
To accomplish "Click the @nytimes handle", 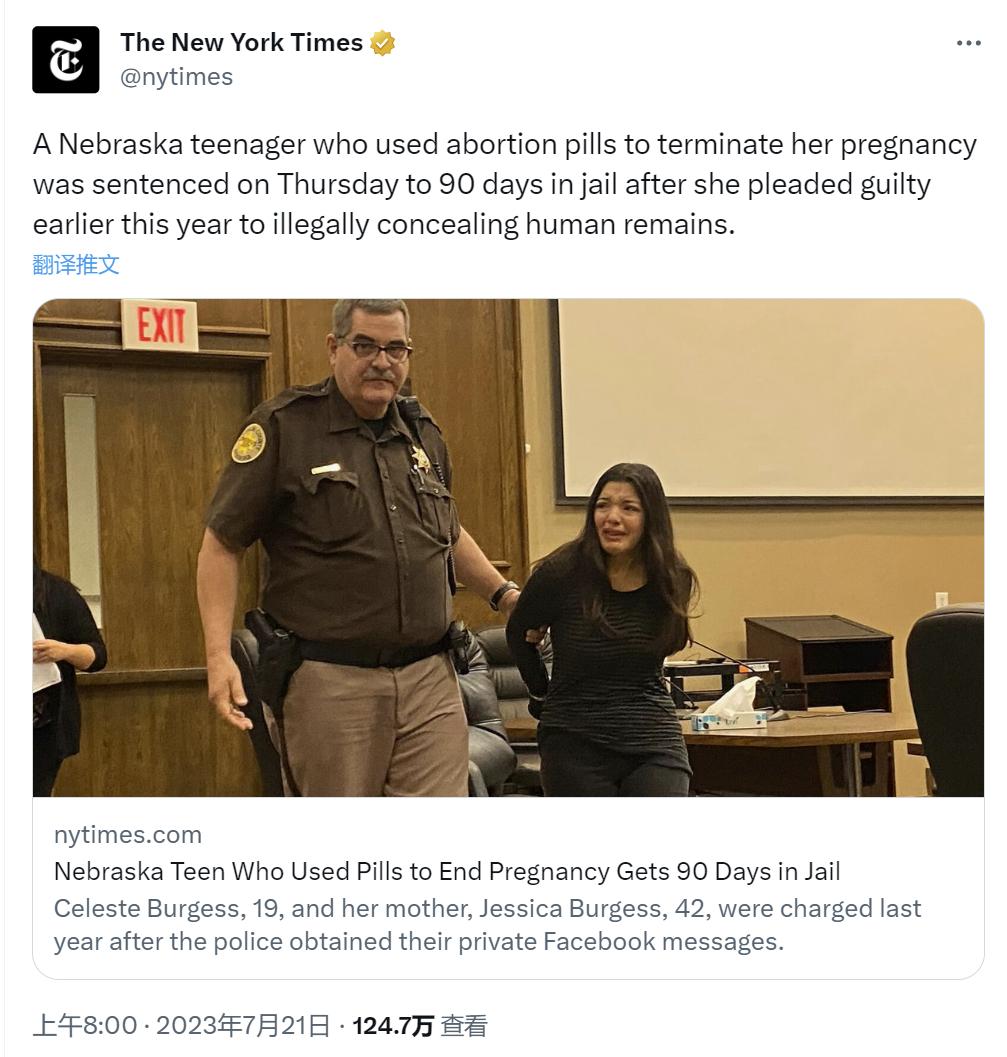I will point(177,77).
